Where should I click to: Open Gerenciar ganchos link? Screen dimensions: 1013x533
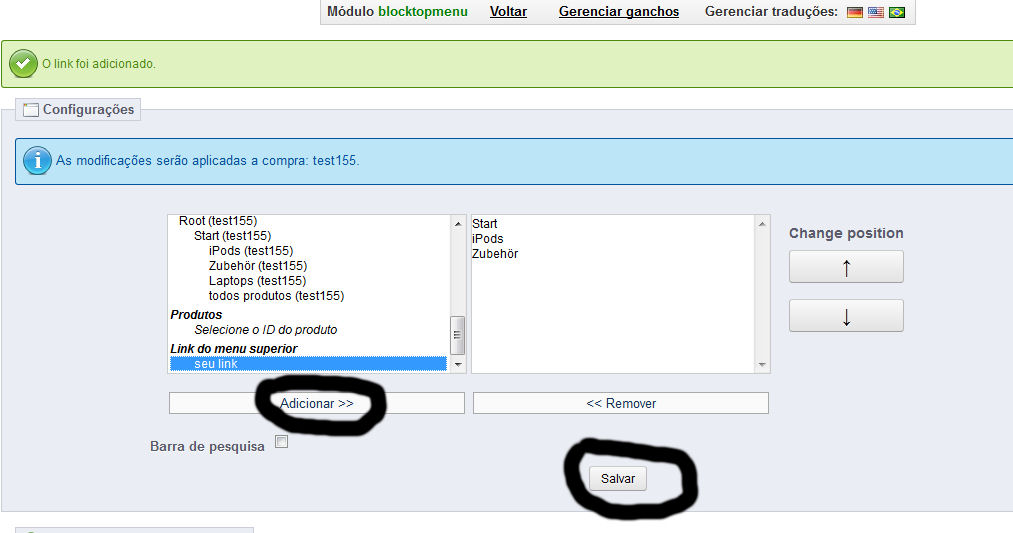619,12
